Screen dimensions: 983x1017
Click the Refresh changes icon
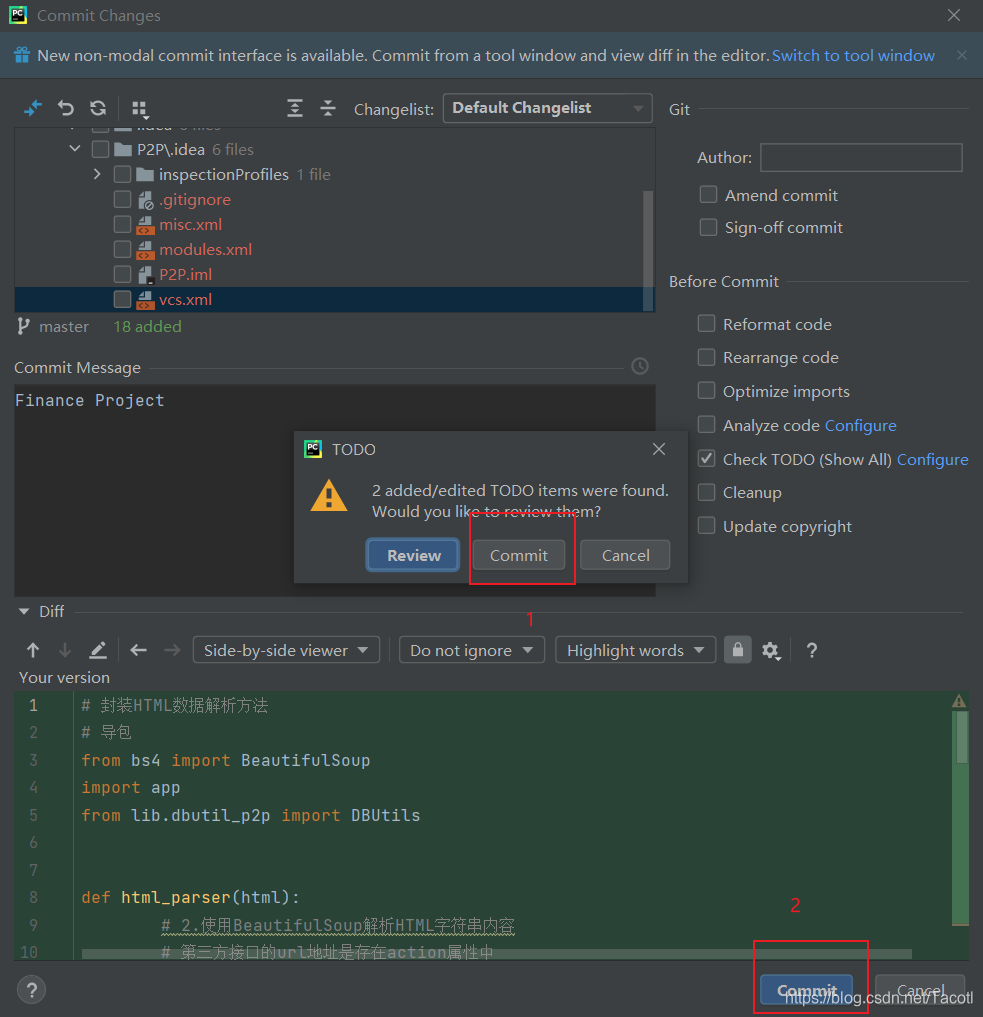point(98,108)
